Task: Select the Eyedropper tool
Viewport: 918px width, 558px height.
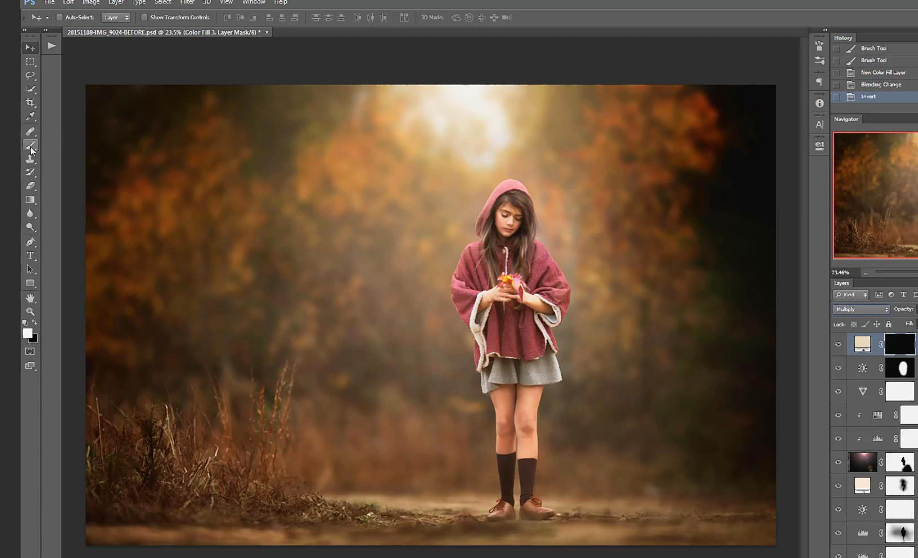Action: [30, 117]
